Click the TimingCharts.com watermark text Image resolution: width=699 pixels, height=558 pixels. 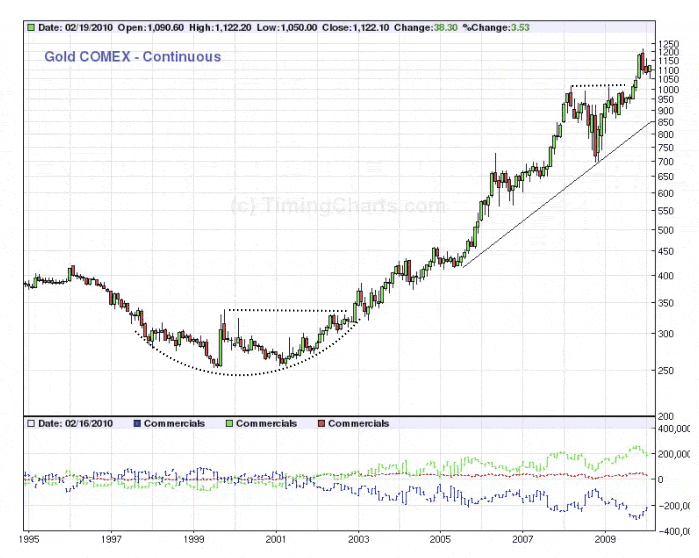pos(338,206)
